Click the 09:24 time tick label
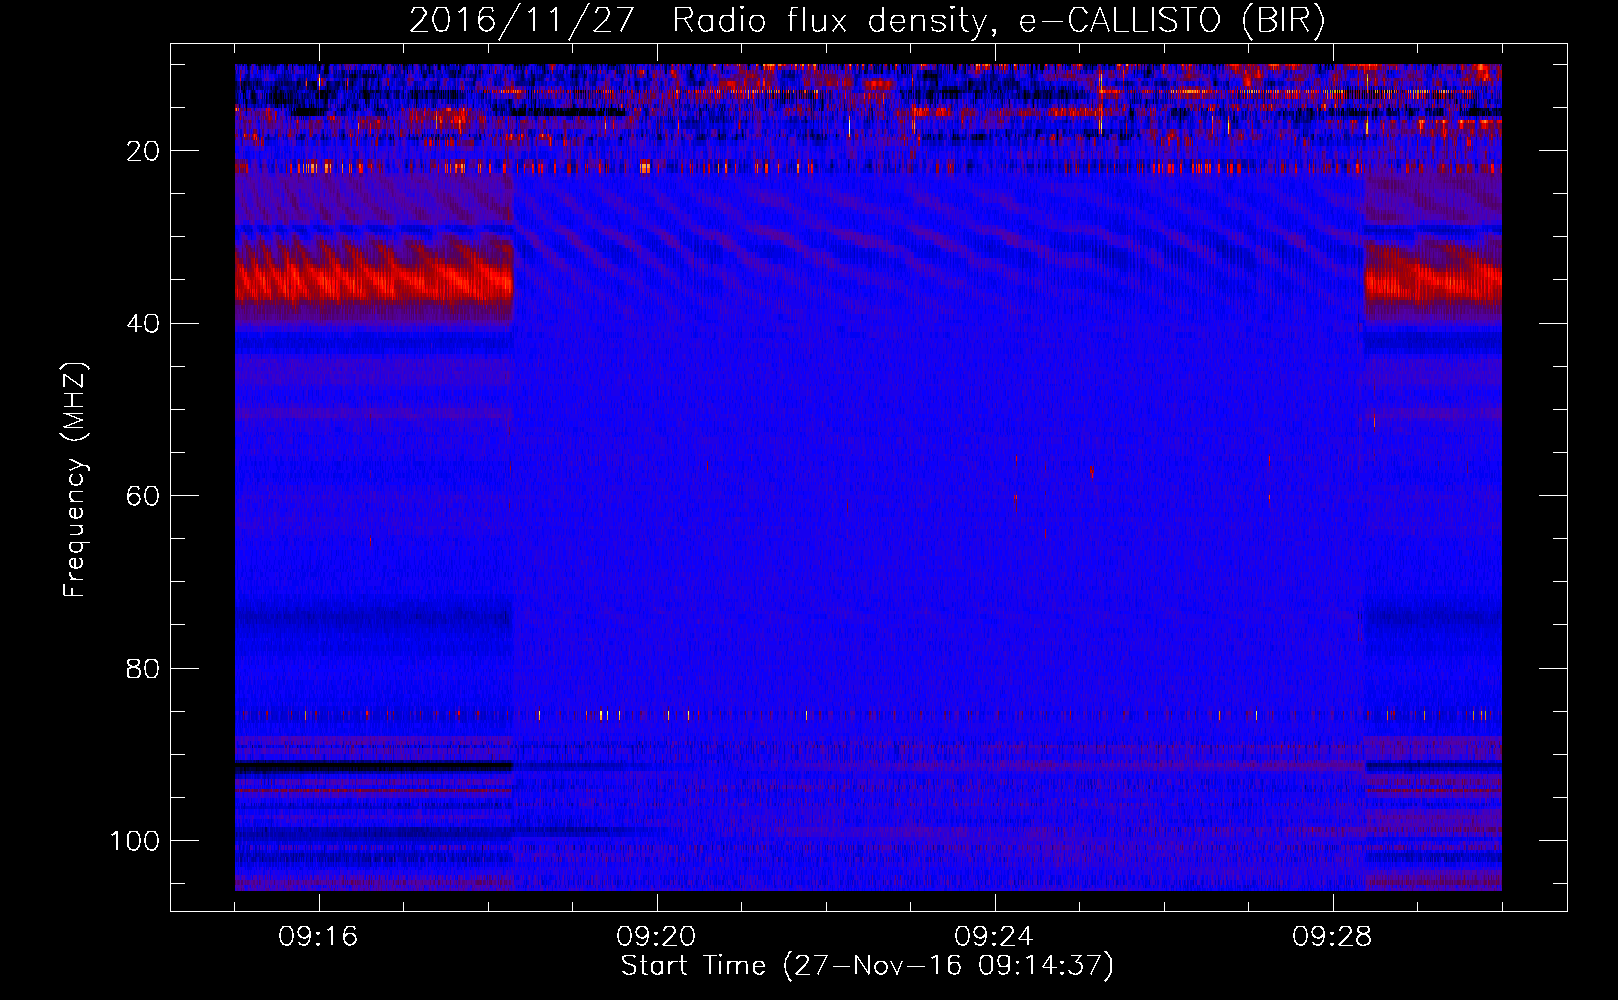The width and height of the screenshot is (1618, 1000). coord(994,937)
